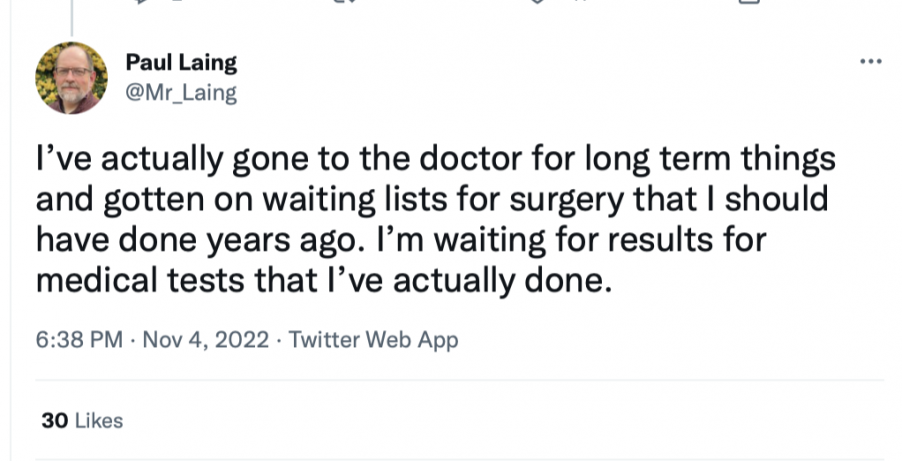The height and width of the screenshot is (461, 902).
Task: Open the Twitter Web App source link
Action: (x=373, y=340)
